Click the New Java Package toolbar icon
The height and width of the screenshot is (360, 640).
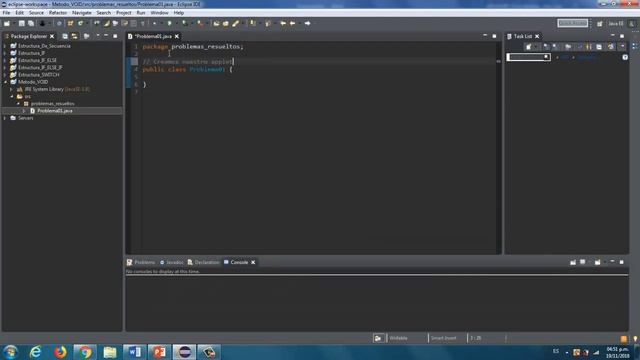[x=70, y=24]
